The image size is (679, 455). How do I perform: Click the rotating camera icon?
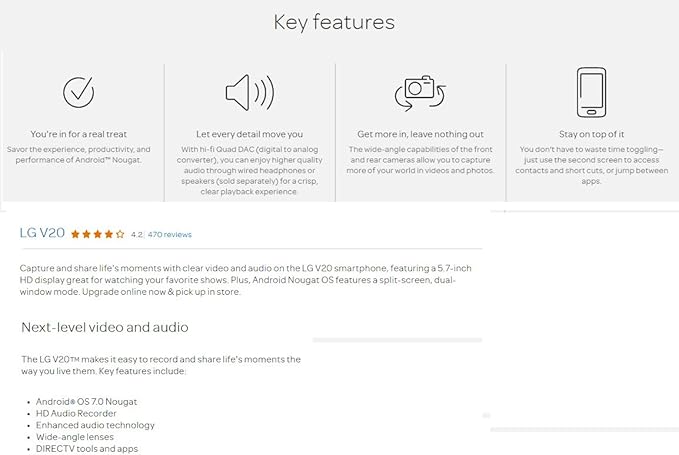420,93
